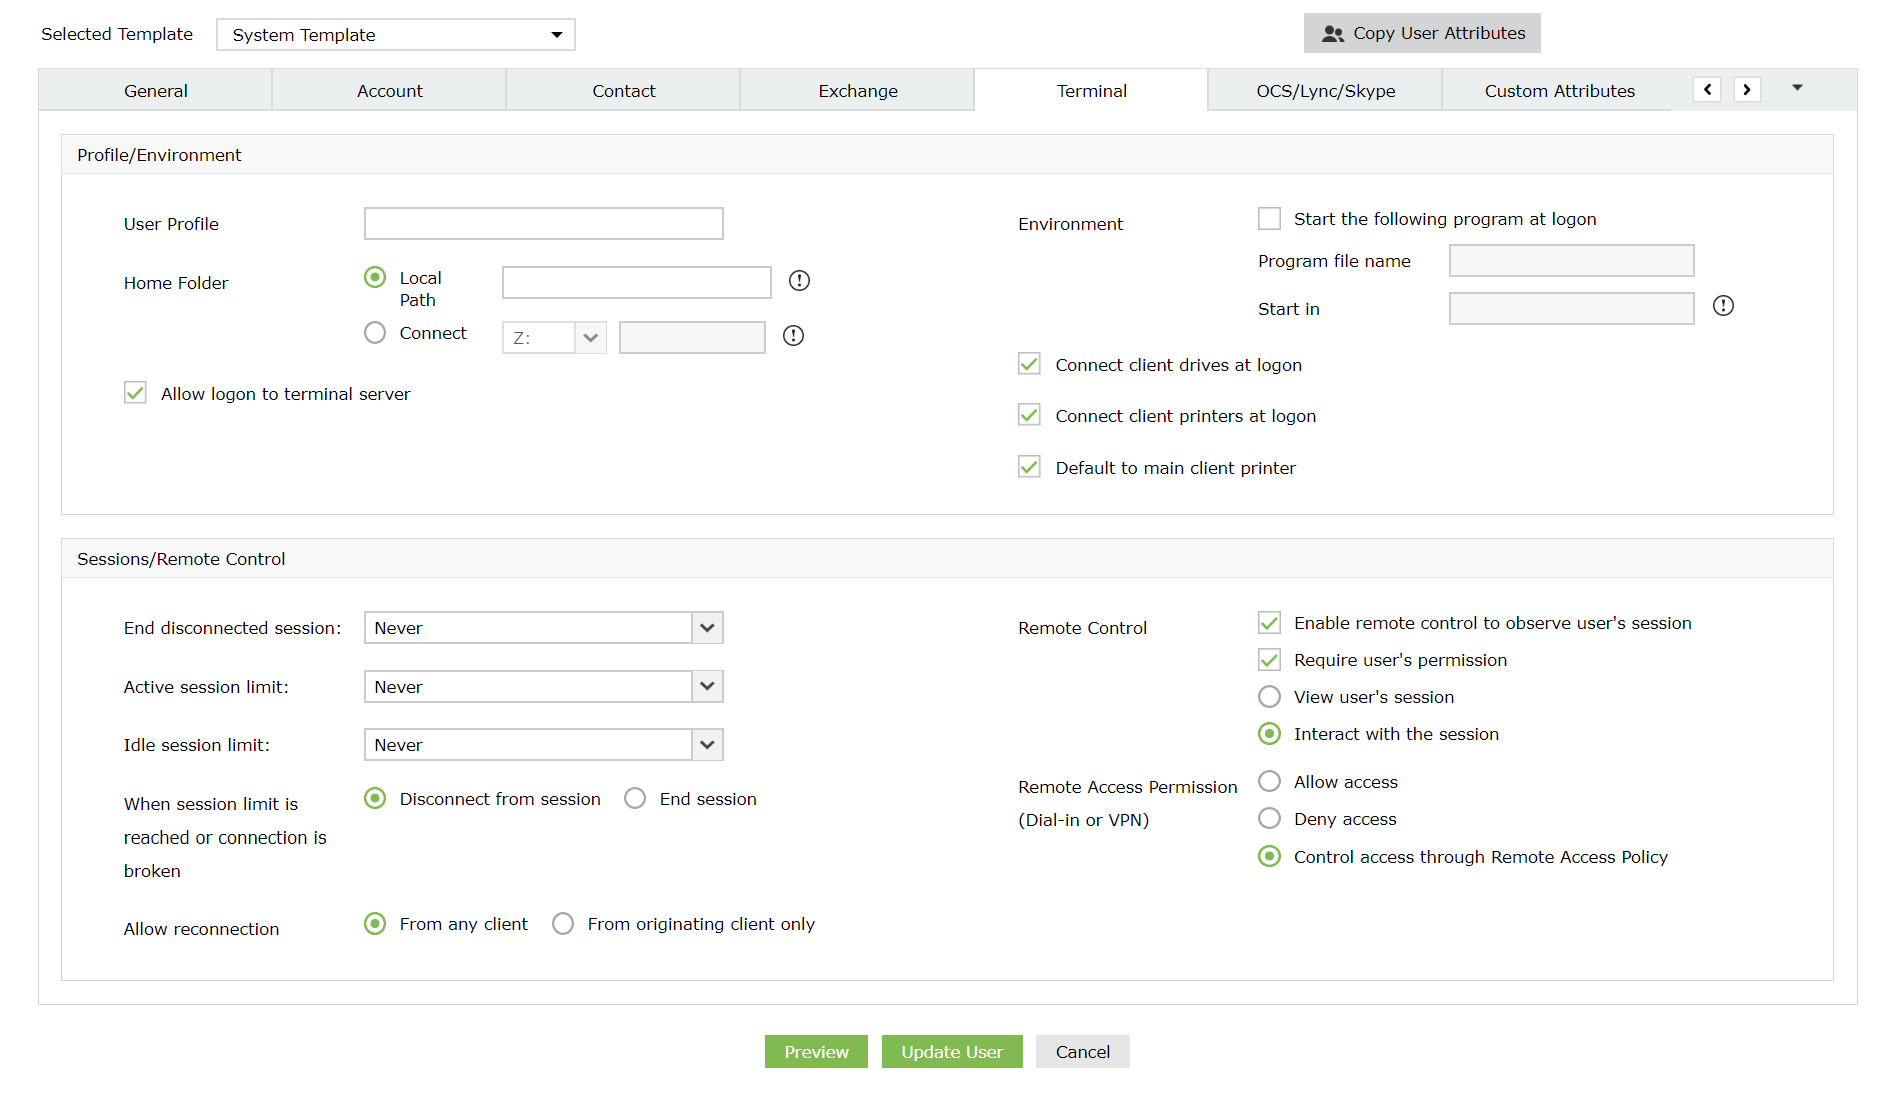Click the Preview button
1895x1098 pixels.
tap(816, 1052)
